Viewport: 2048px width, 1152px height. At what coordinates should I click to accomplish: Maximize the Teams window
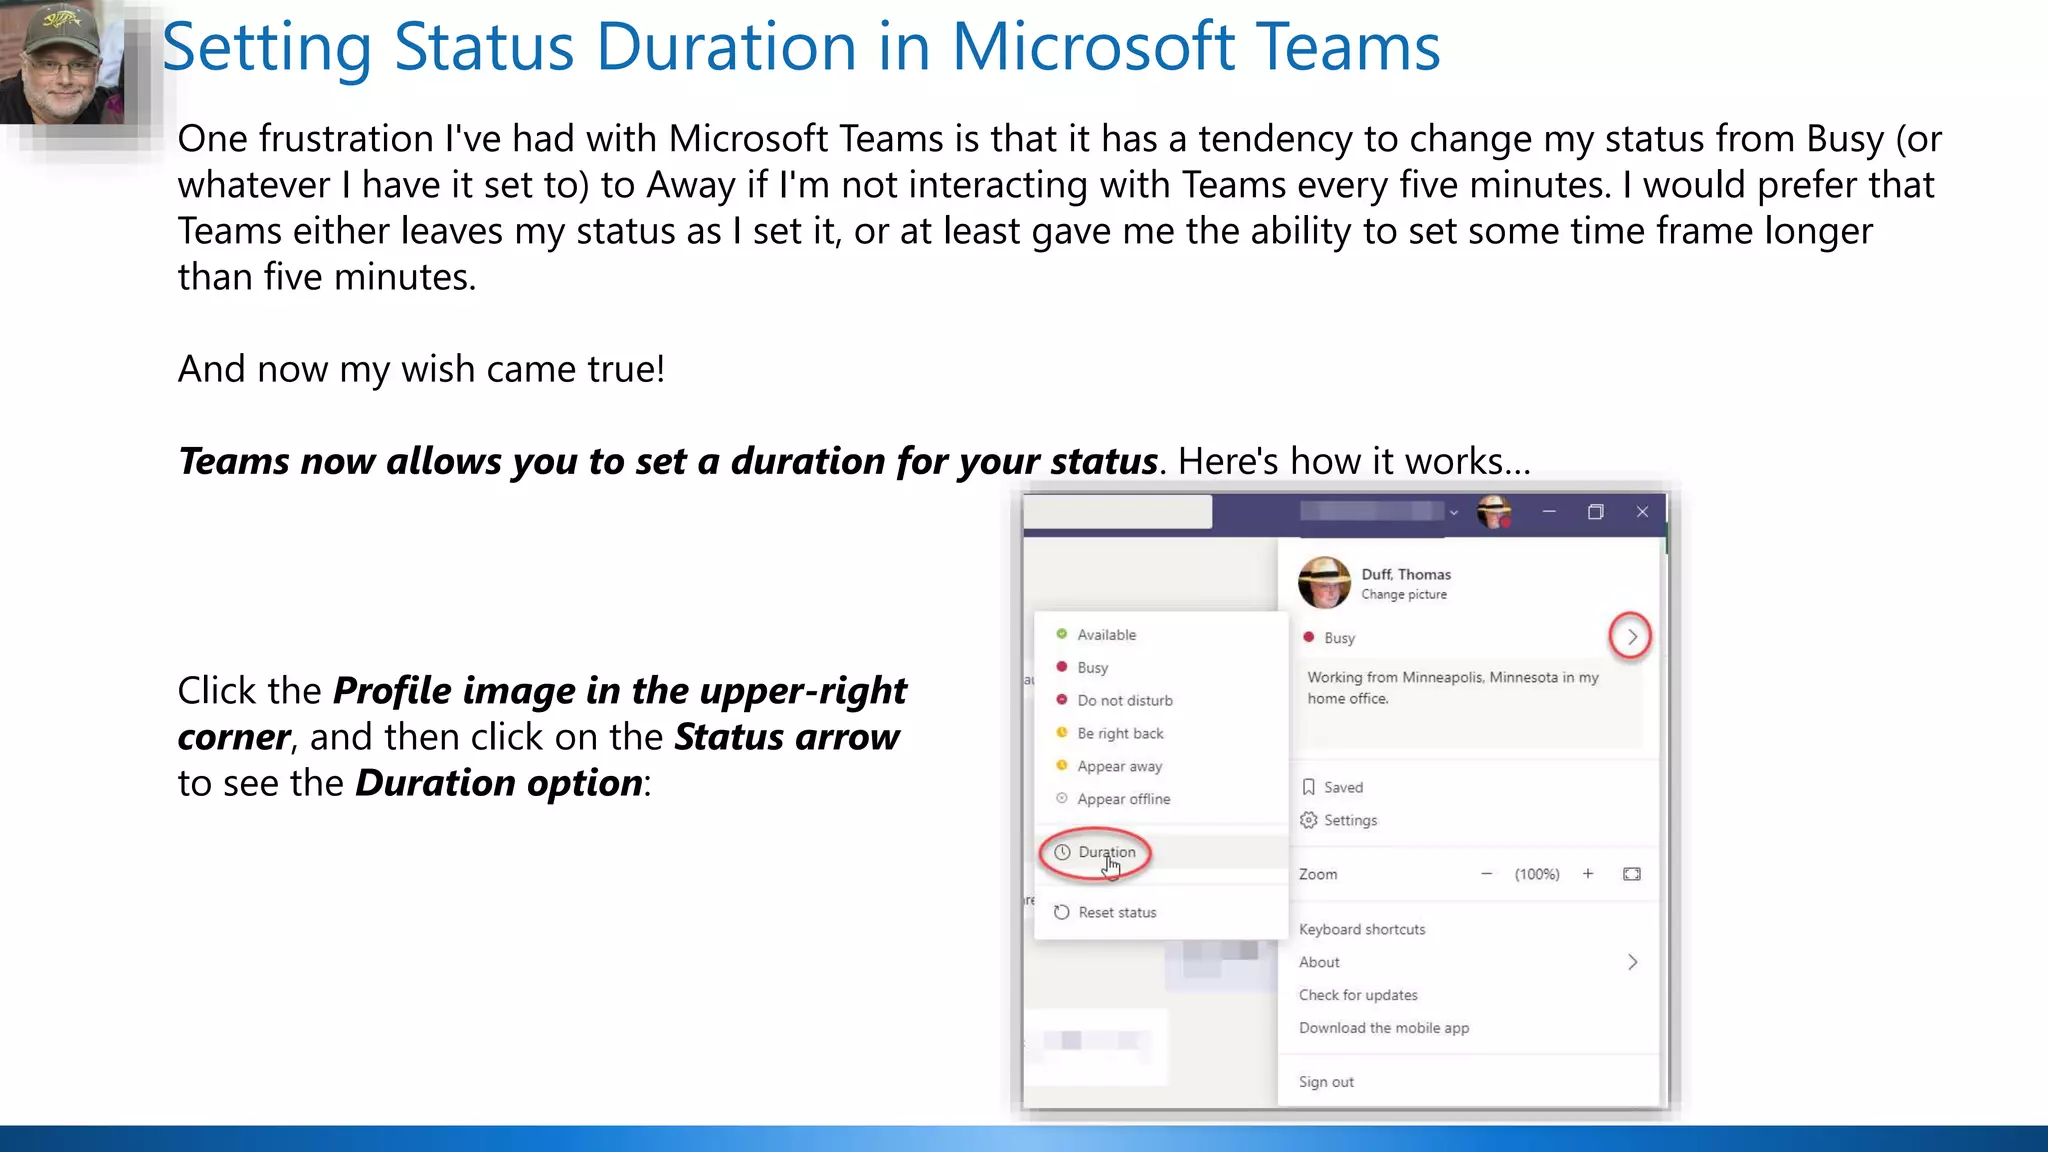[1596, 512]
